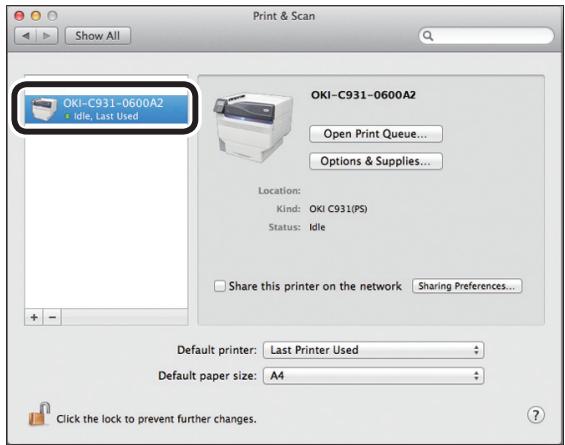The width and height of the screenshot is (565, 445).
Task: Open Print Queue for the printer
Action: click(x=376, y=134)
